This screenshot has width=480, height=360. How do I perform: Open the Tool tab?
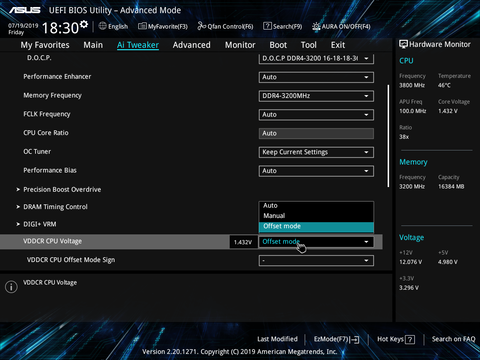tap(309, 45)
